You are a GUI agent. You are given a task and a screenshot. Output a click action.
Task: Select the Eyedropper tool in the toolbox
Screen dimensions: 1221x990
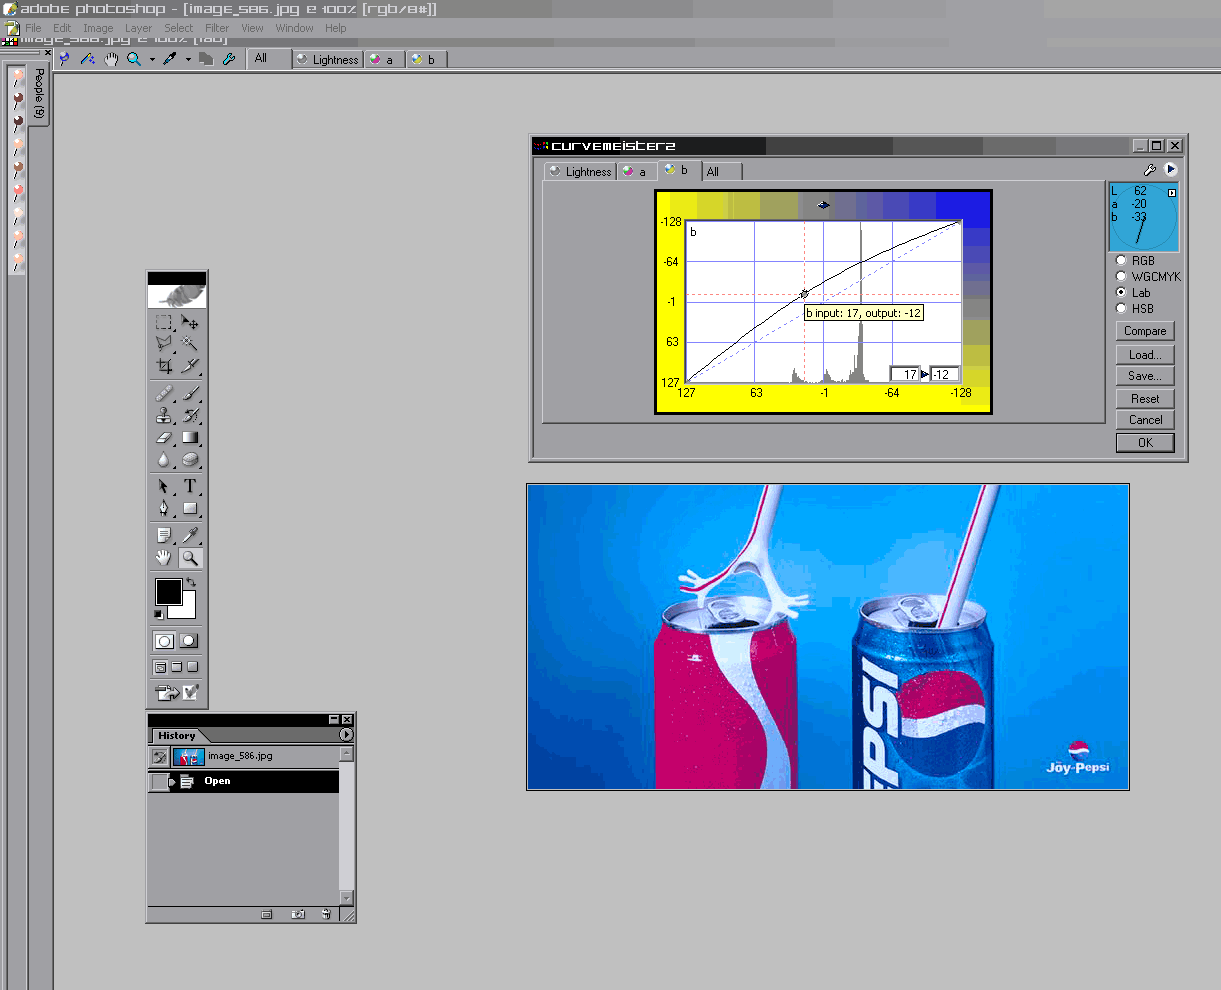[190, 536]
